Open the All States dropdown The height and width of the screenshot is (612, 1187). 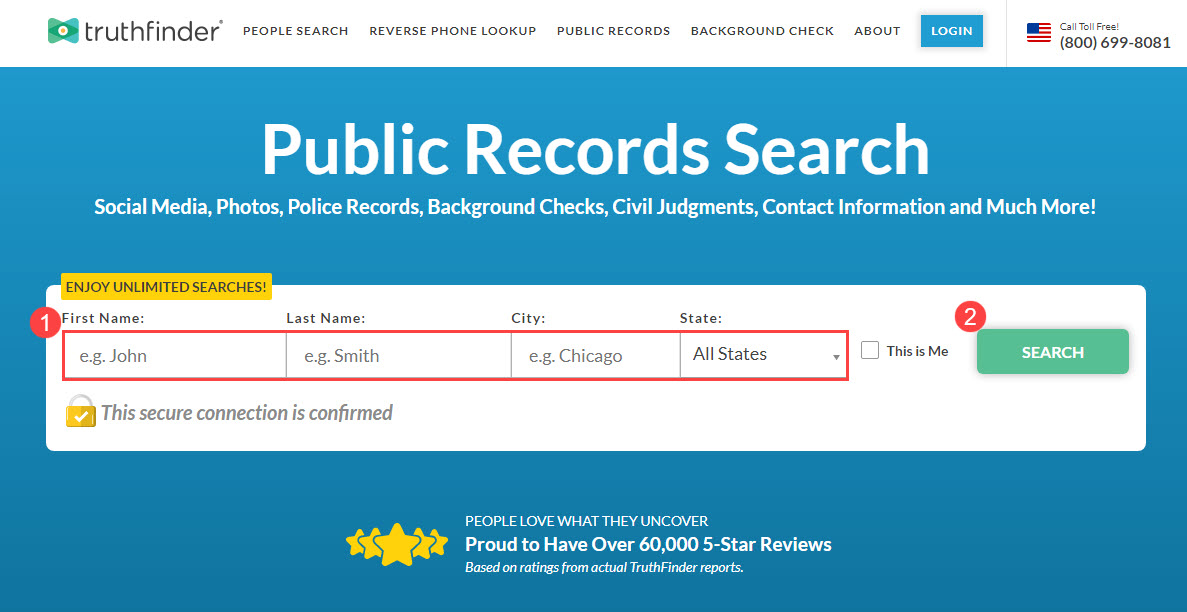[763, 354]
